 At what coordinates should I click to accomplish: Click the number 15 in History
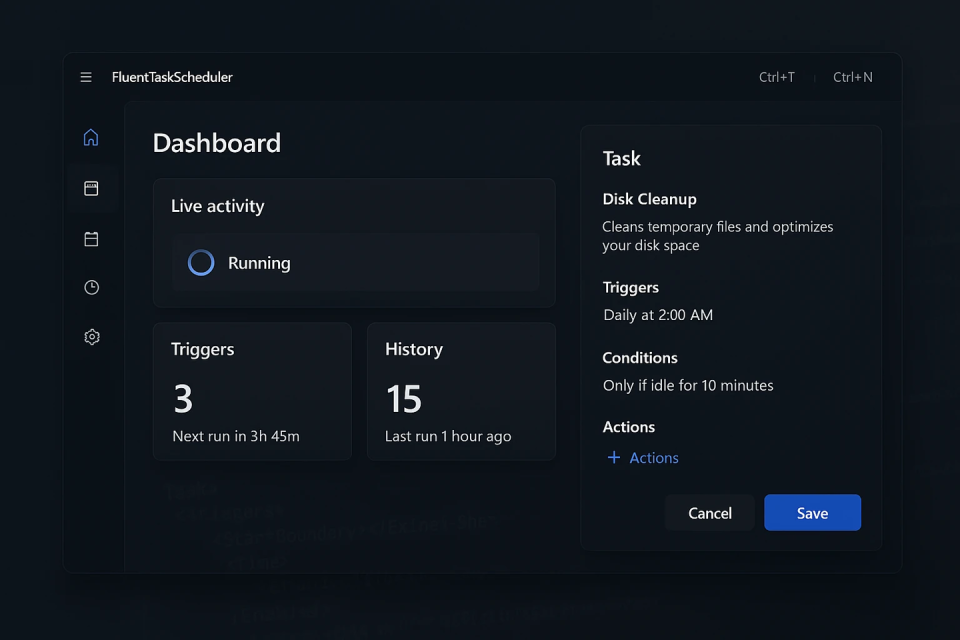(x=403, y=399)
